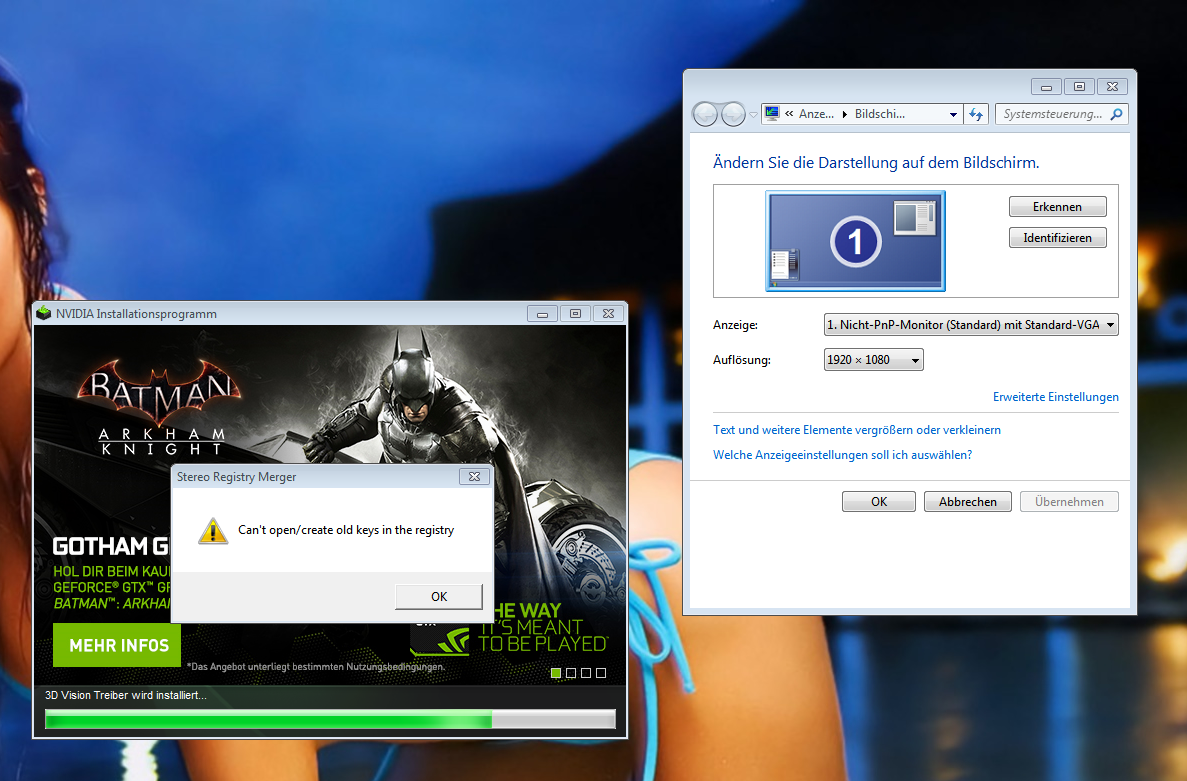Click the Übernehmen button

pos(1069,502)
